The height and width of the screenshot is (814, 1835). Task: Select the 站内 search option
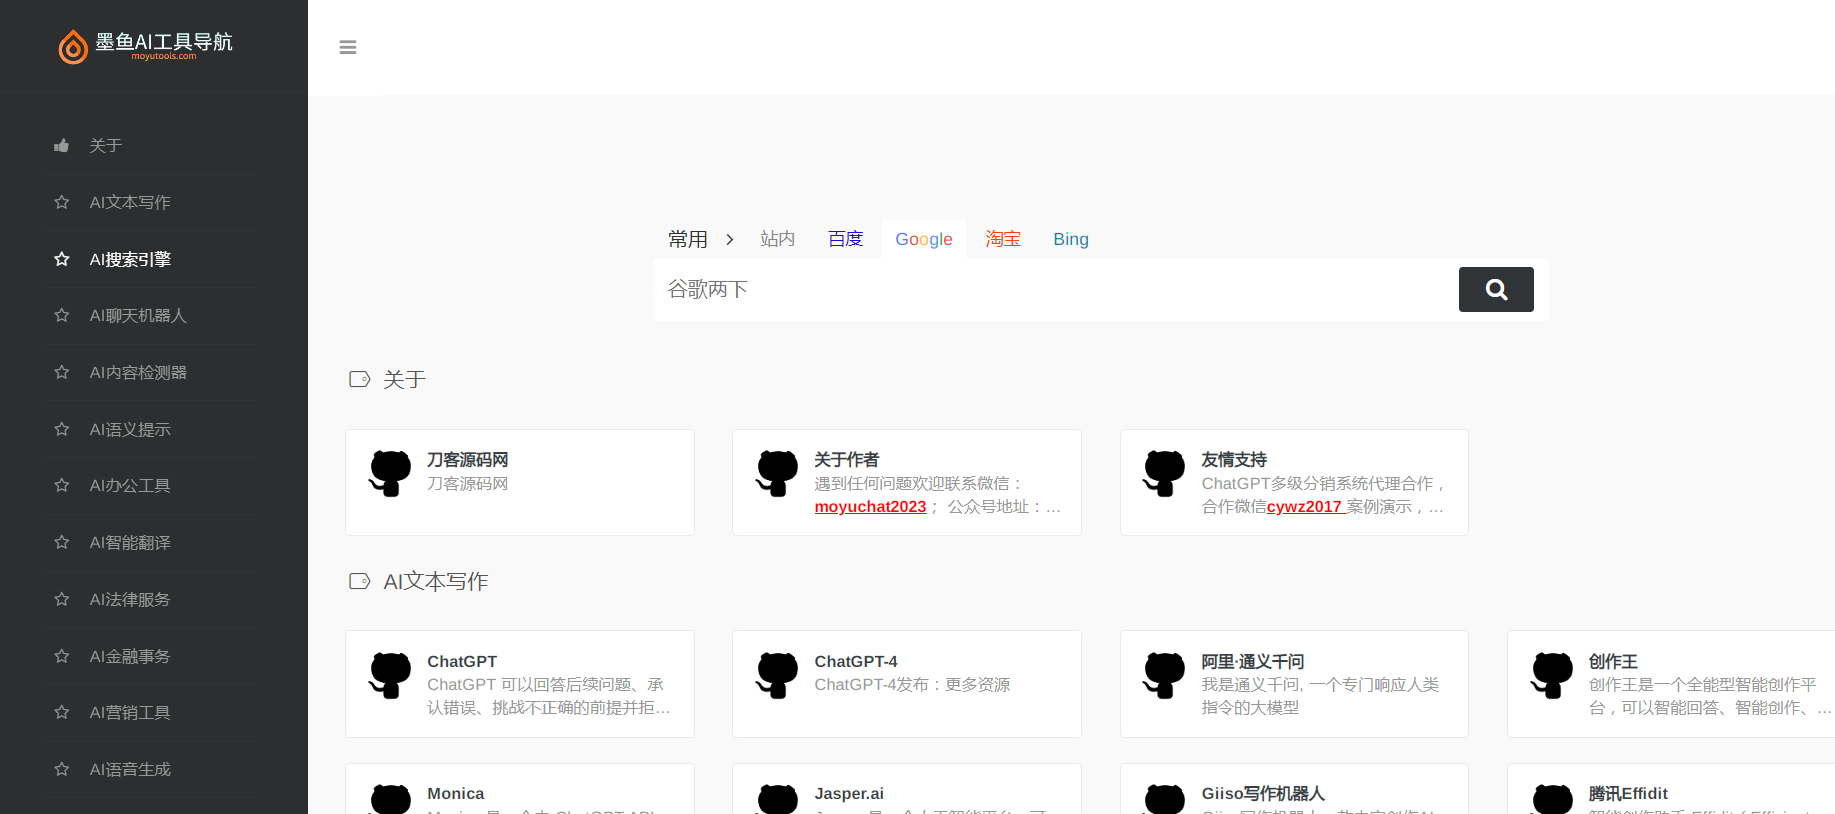(777, 239)
